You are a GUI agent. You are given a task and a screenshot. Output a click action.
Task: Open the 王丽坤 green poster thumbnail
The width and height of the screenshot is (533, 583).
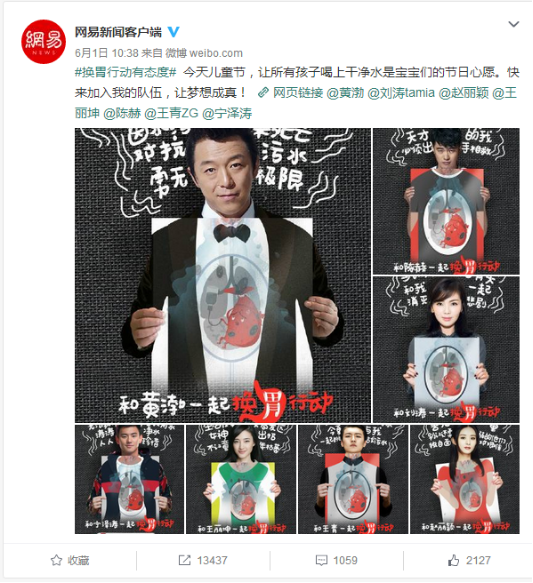pos(241,479)
